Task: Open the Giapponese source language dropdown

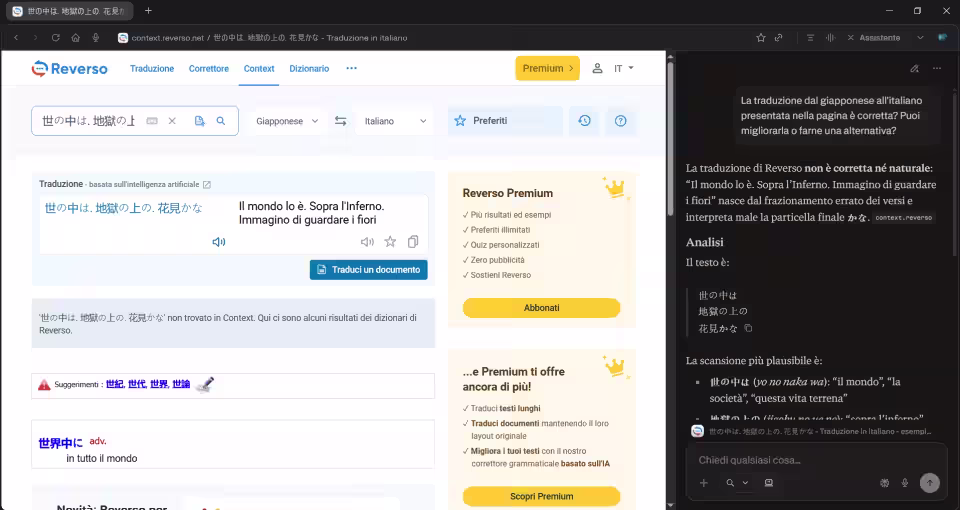Action: [287, 121]
